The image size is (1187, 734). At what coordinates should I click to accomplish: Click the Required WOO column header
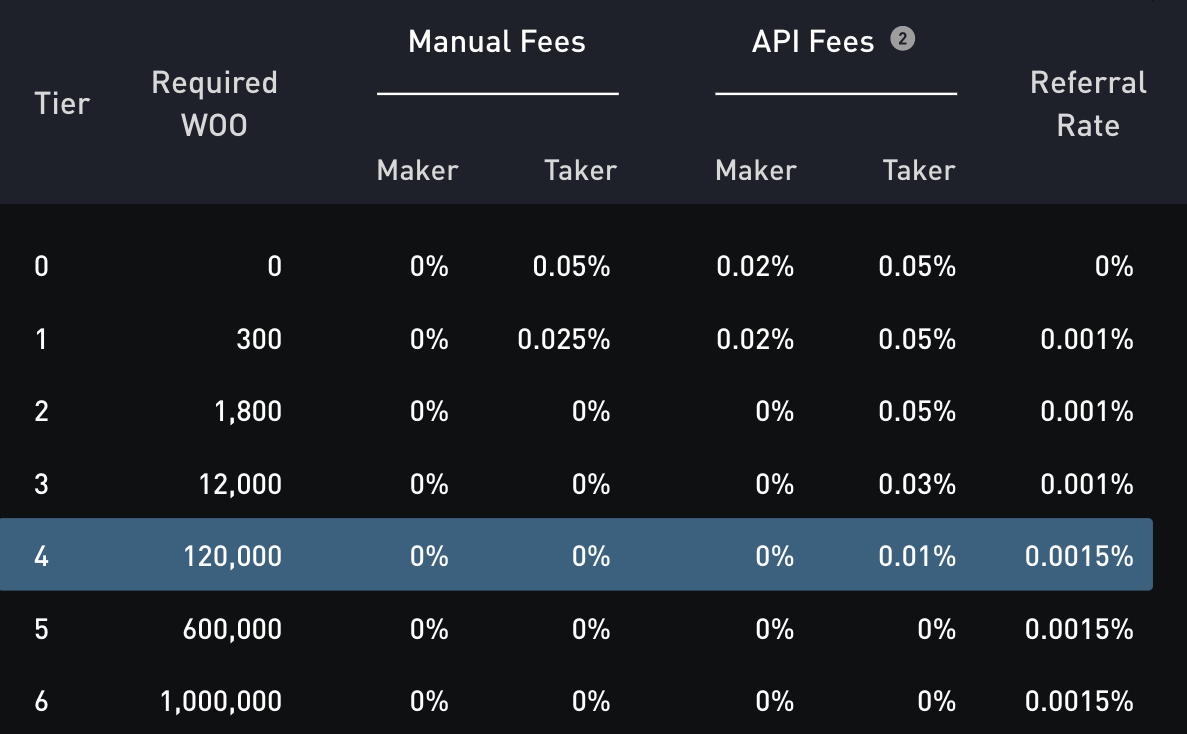point(214,104)
